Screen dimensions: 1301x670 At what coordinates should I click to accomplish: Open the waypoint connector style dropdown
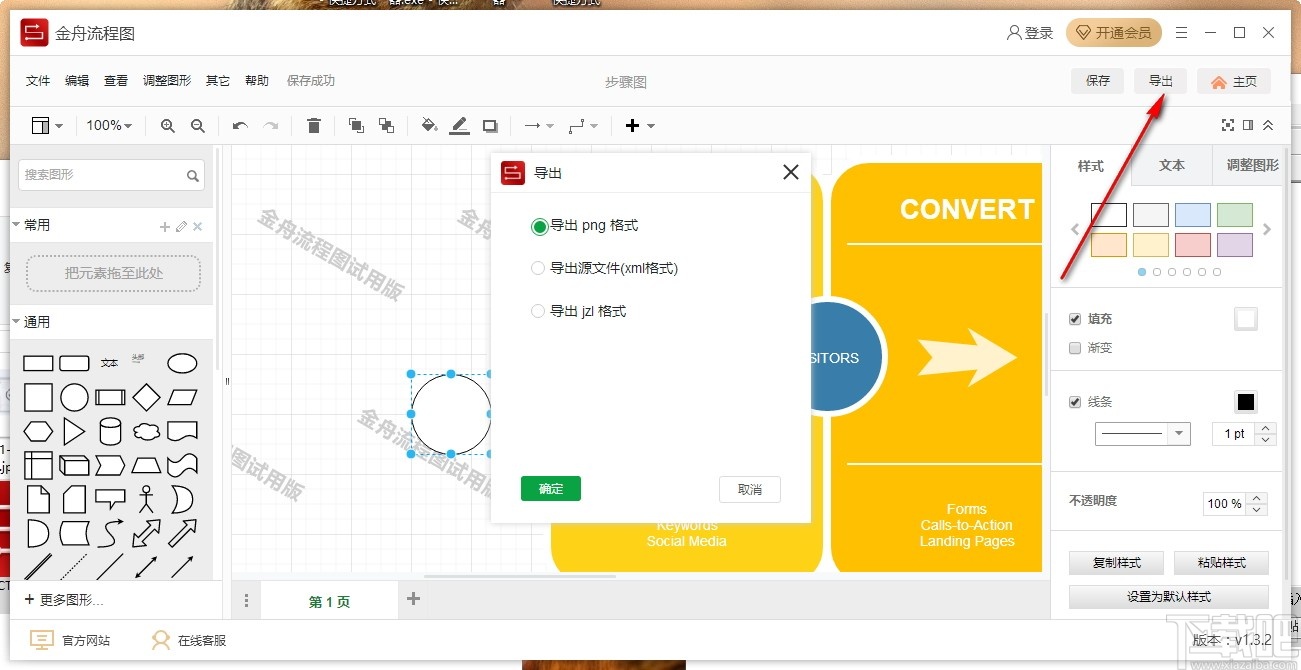click(x=583, y=126)
